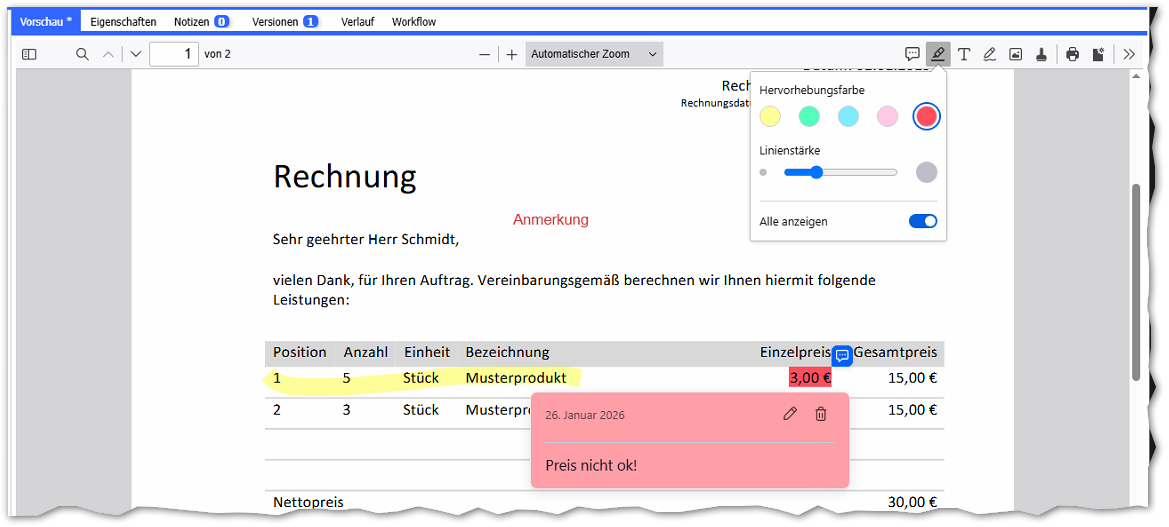Open the Eigenschaften tab

tap(124, 22)
